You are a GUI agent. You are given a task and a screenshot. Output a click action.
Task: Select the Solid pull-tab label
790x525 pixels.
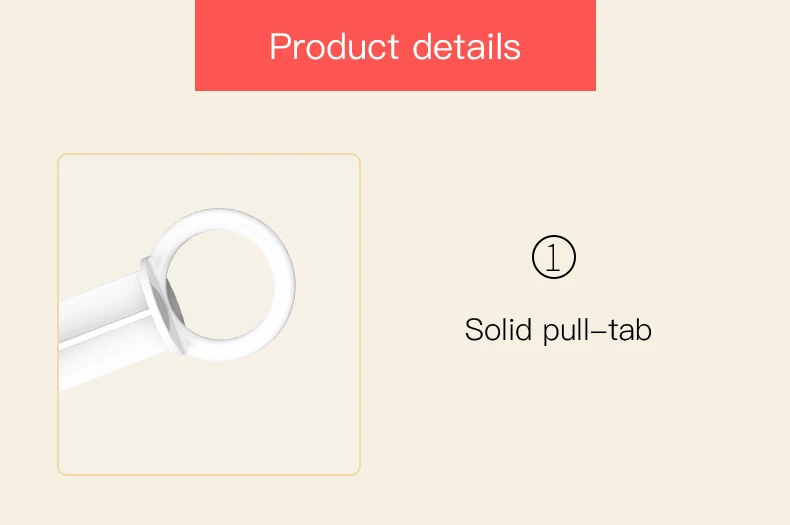pyautogui.click(x=558, y=331)
